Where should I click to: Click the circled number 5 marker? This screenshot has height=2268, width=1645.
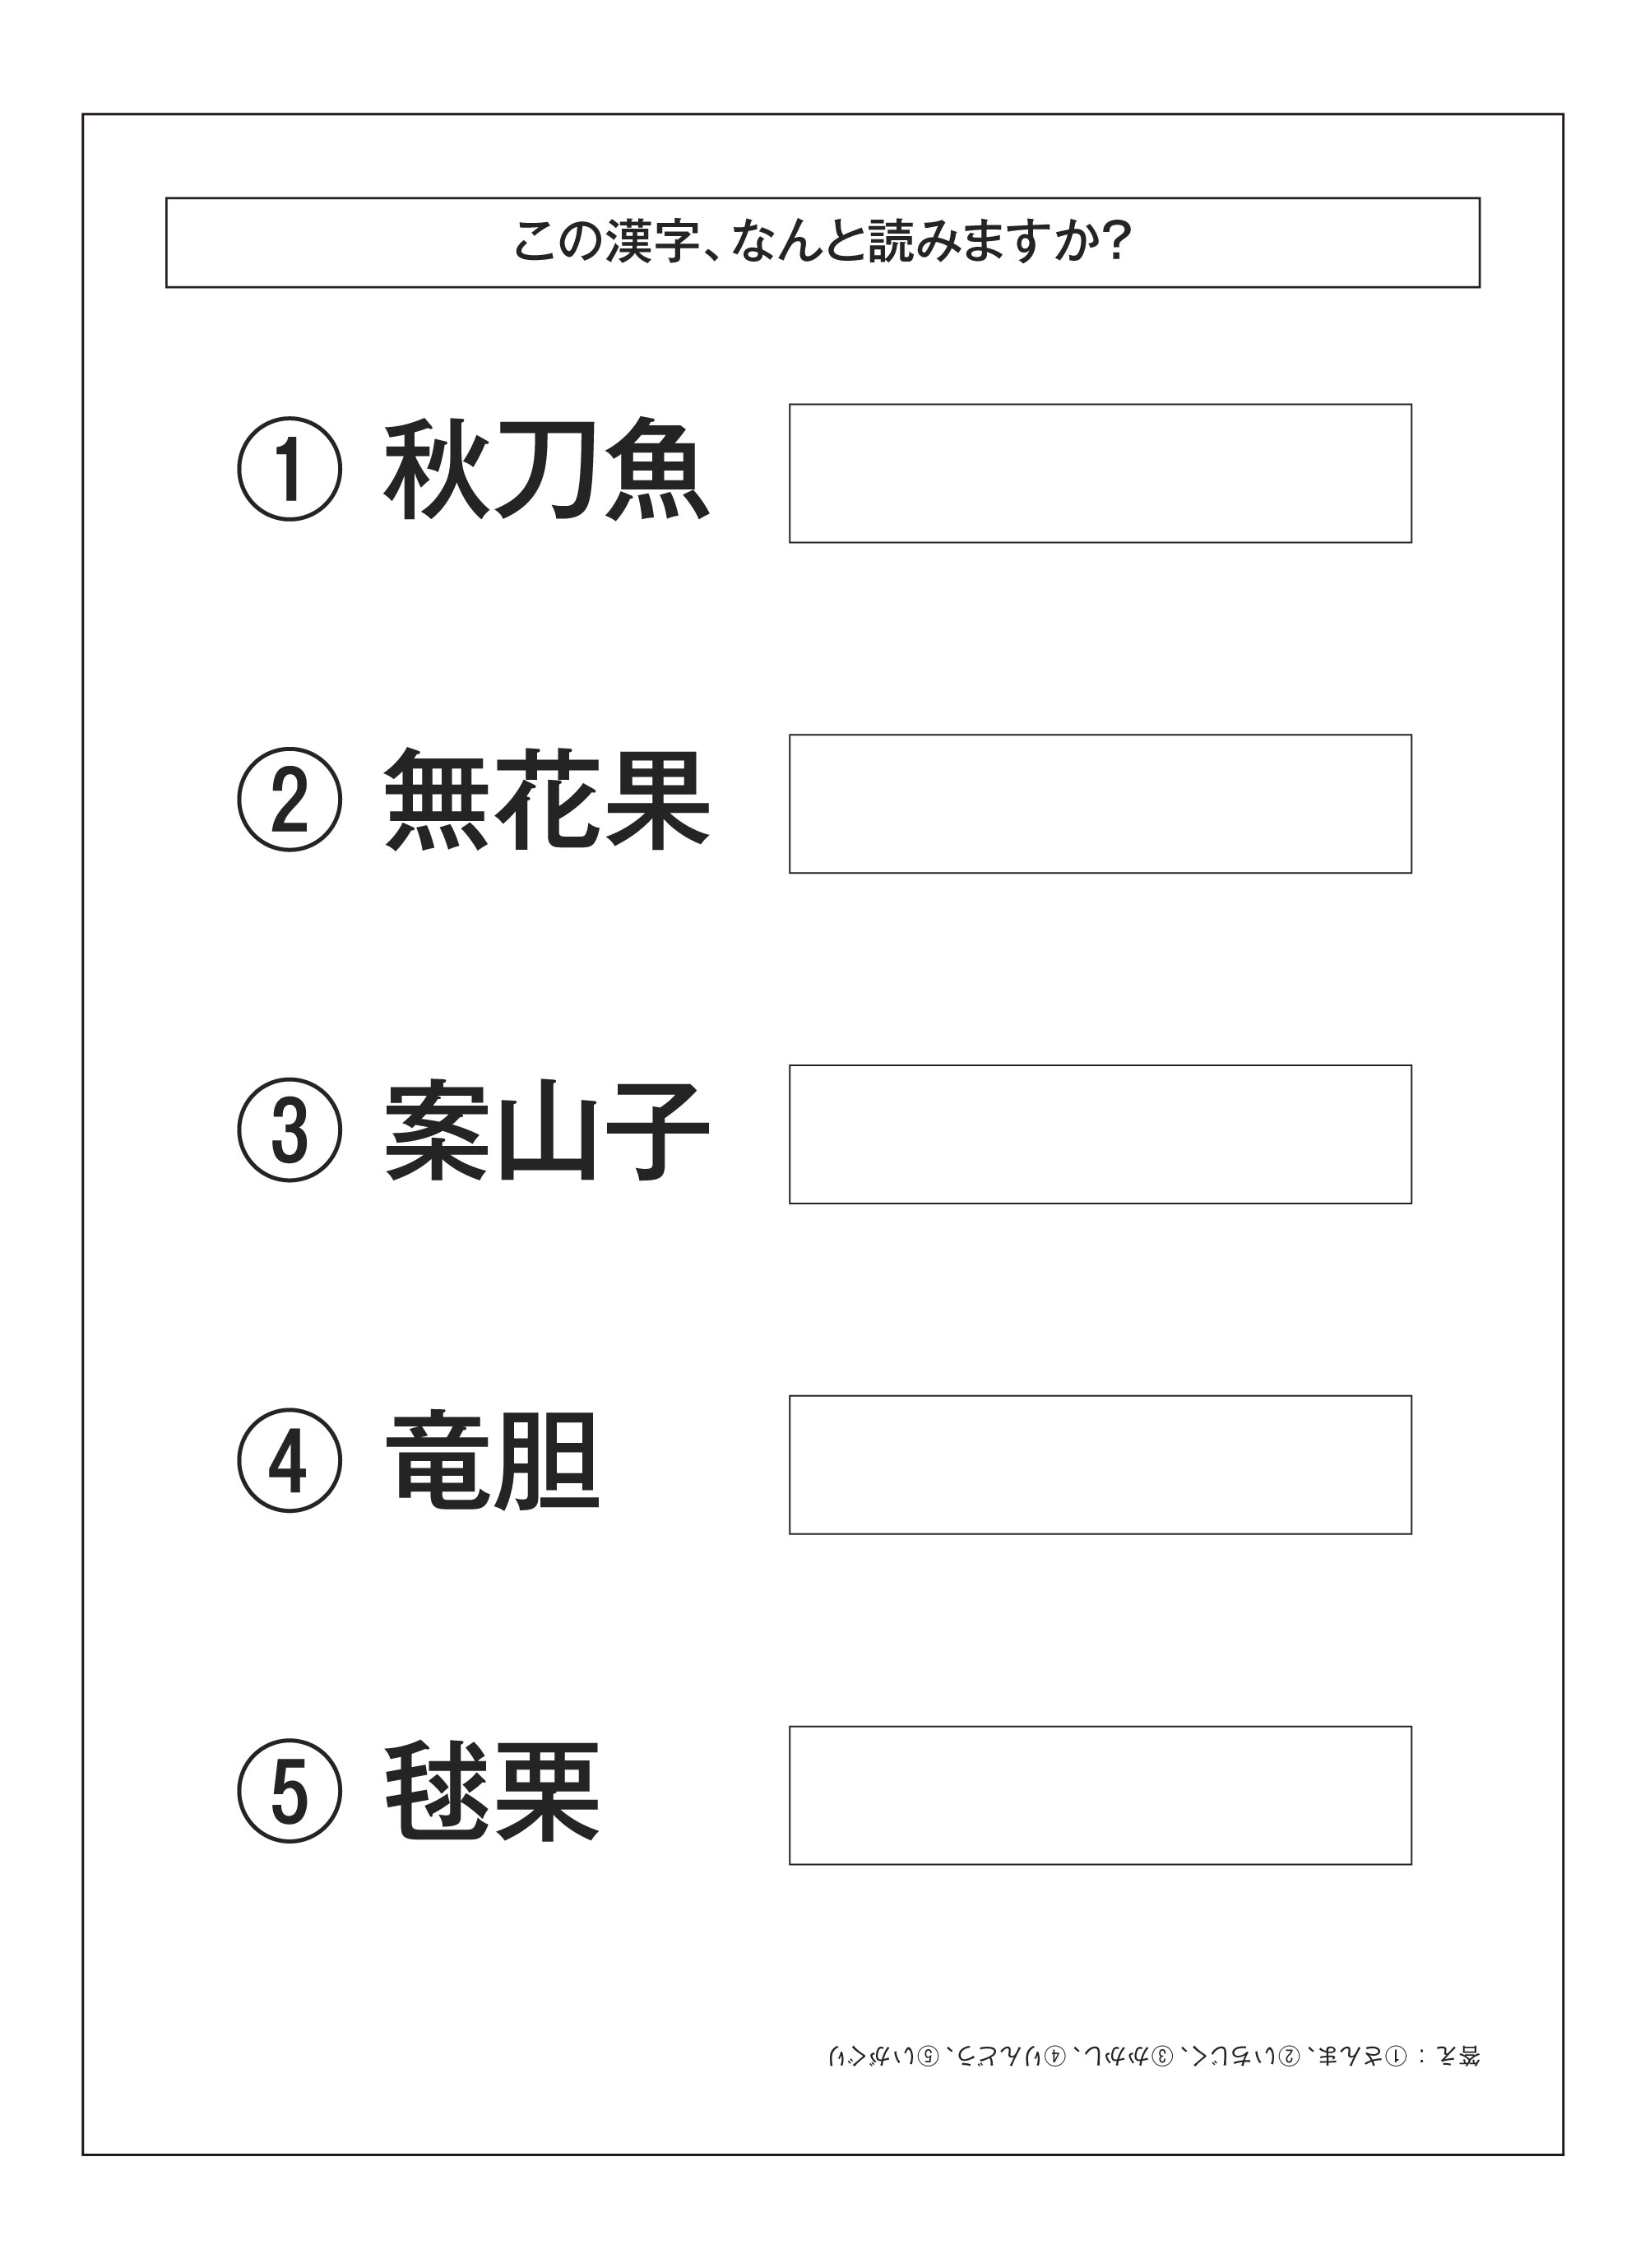290,1791
